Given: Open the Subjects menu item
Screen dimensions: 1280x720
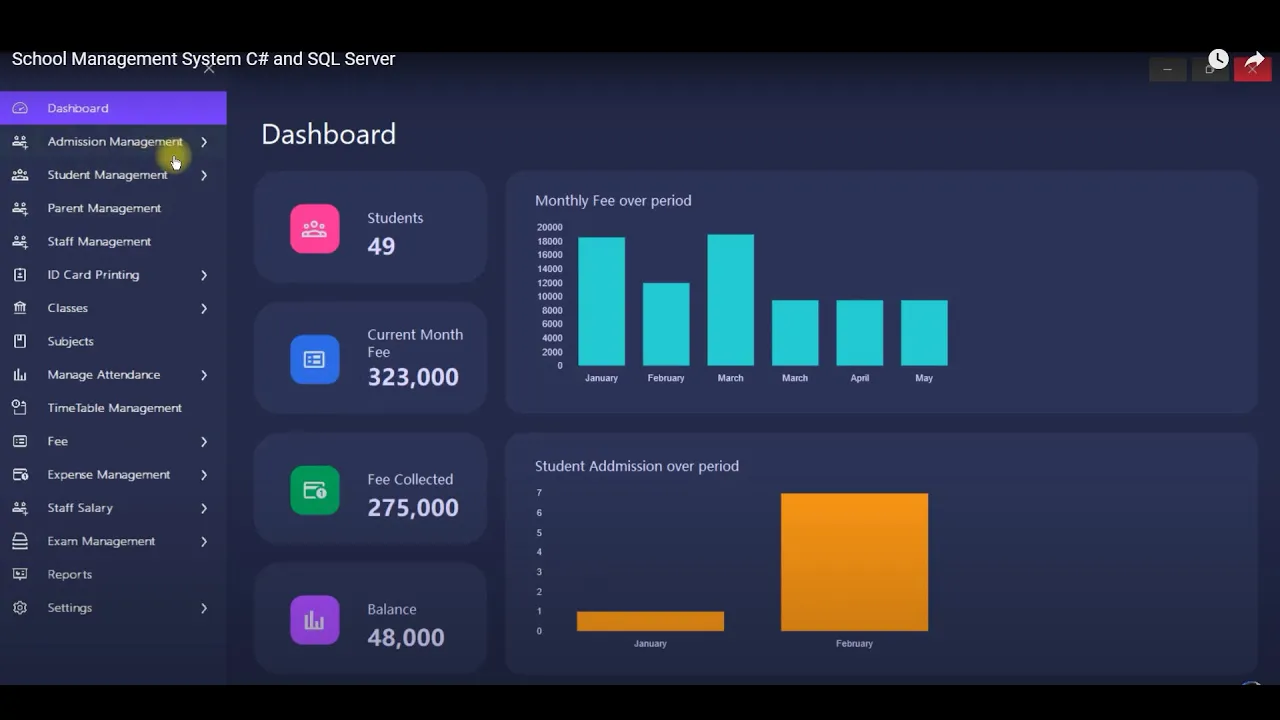Looking at the screenshot, I should tap(113, 341).
